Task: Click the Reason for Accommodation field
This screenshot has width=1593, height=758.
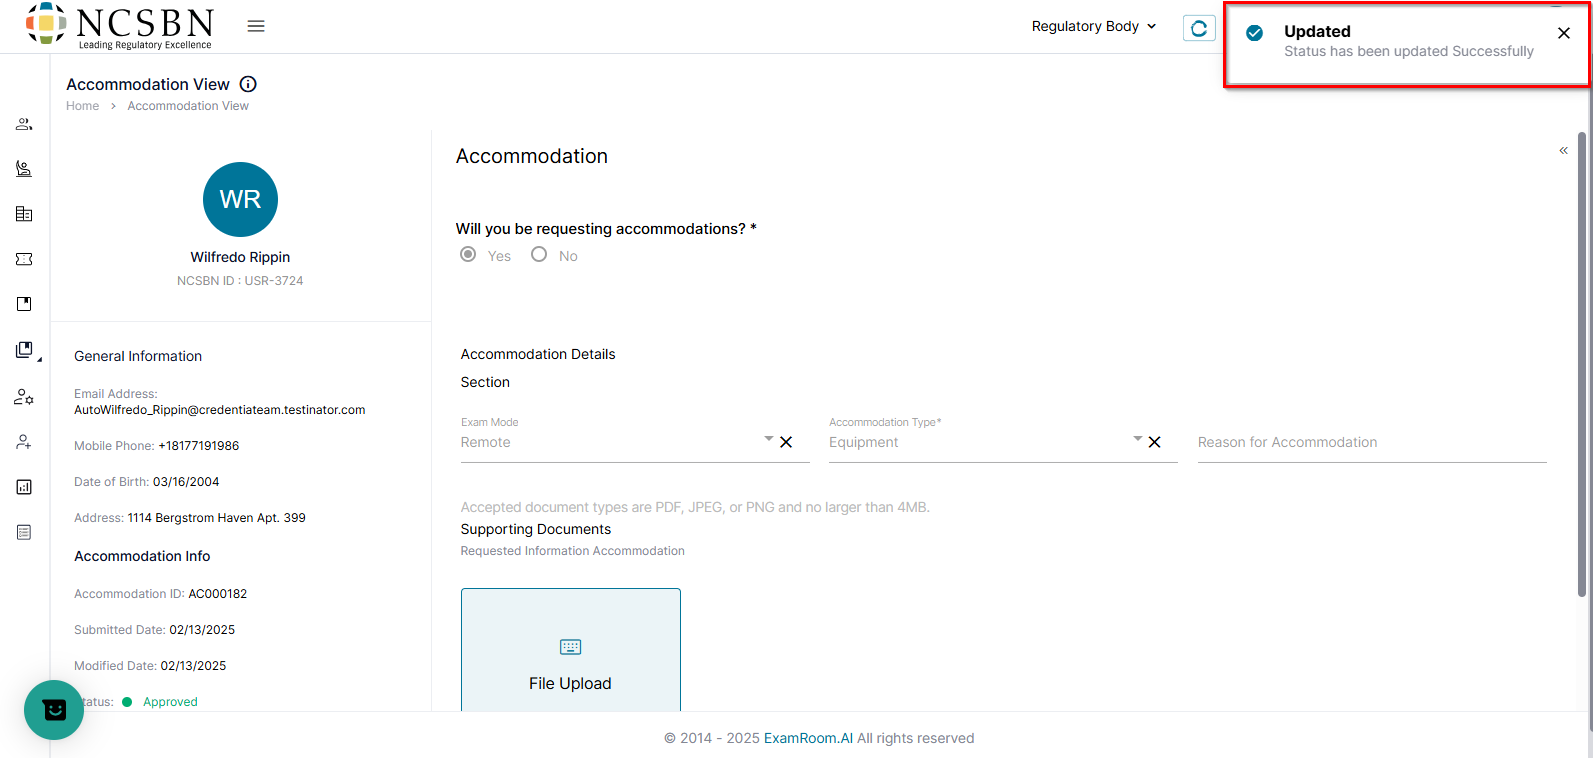Action: pyautogui.click(x=1371, y=442)
